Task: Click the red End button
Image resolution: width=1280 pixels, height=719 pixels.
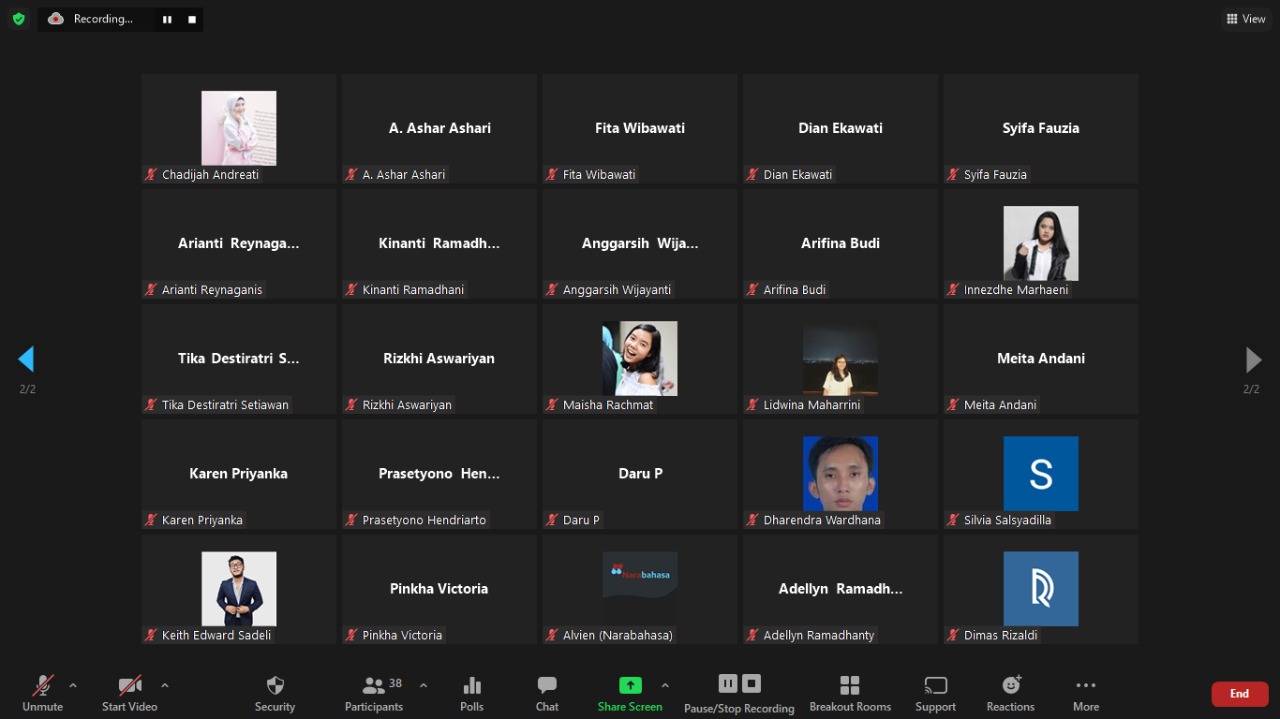Action: tap(1240, 694)
